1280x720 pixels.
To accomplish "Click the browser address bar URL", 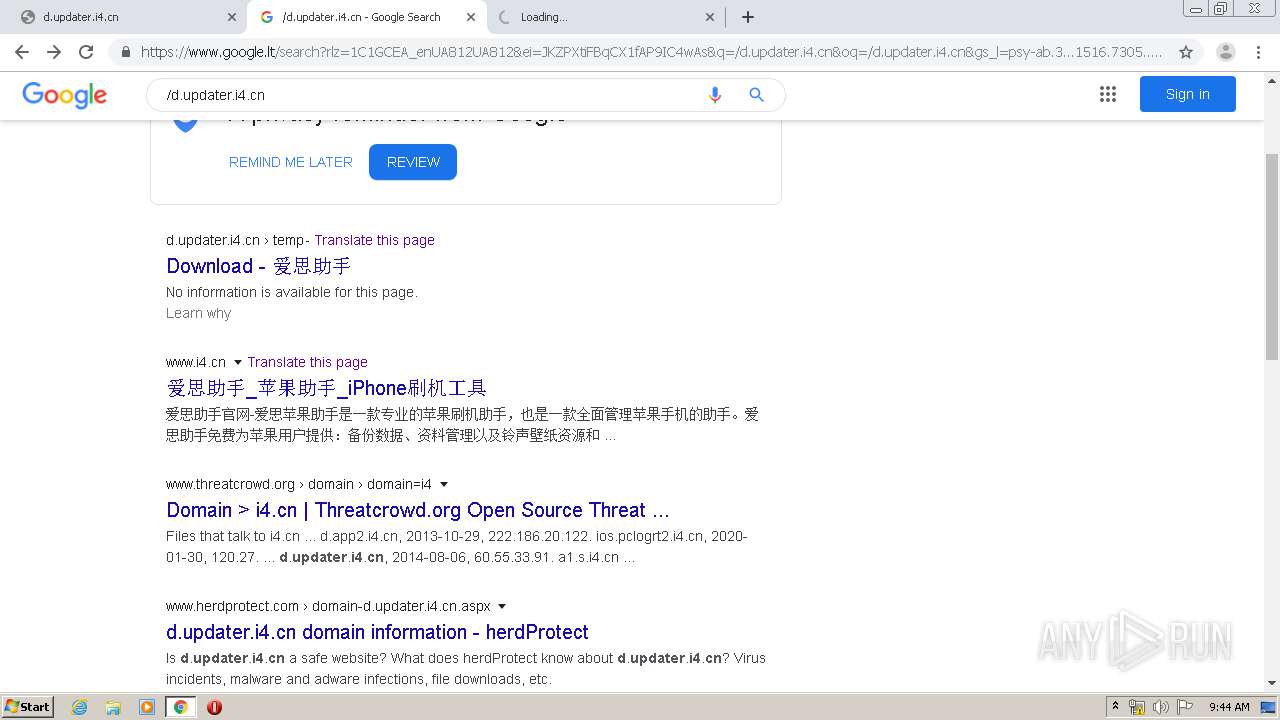I will point(650,52).
